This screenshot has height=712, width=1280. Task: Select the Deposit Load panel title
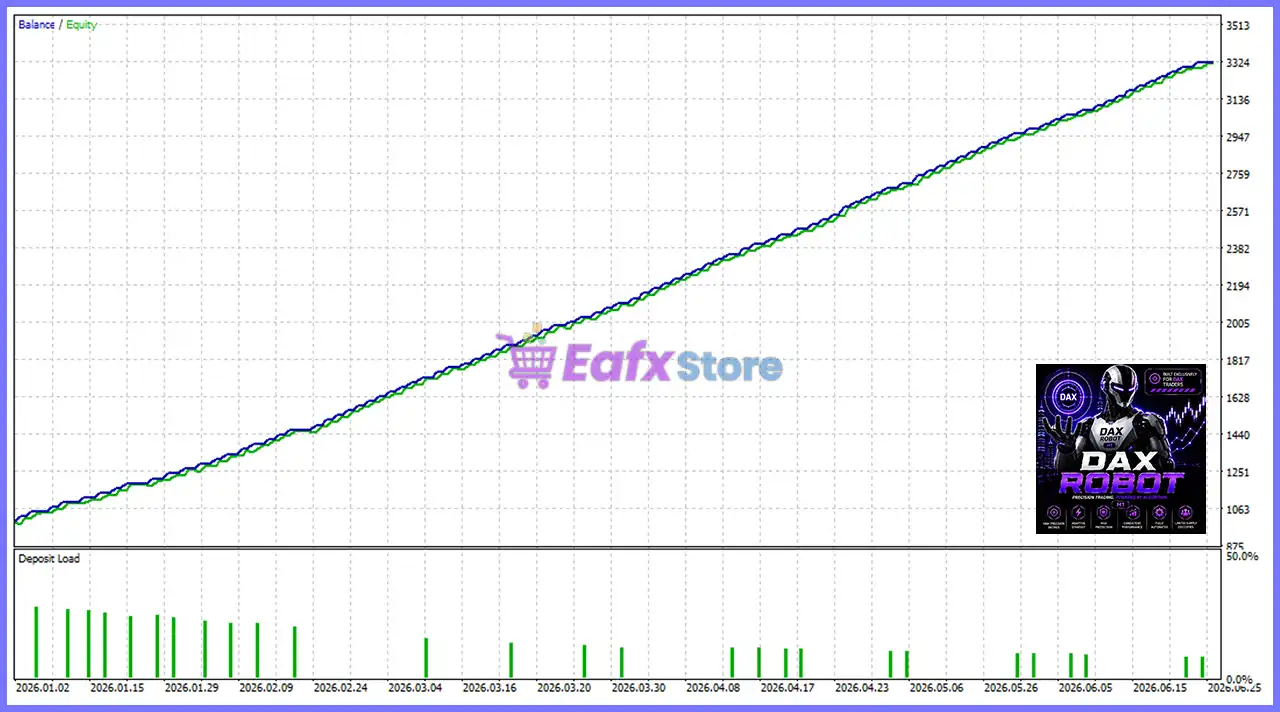click(49, 558)
